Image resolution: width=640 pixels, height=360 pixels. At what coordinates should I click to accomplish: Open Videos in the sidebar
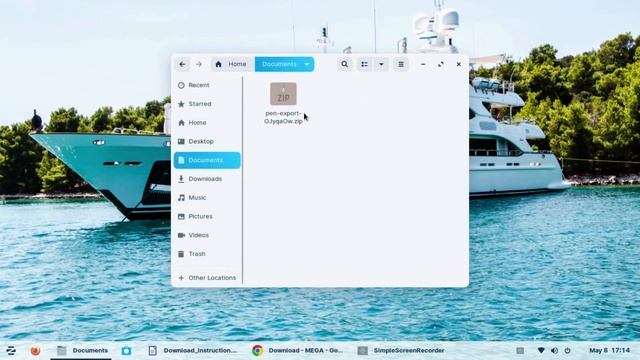[x=207, y=235]
